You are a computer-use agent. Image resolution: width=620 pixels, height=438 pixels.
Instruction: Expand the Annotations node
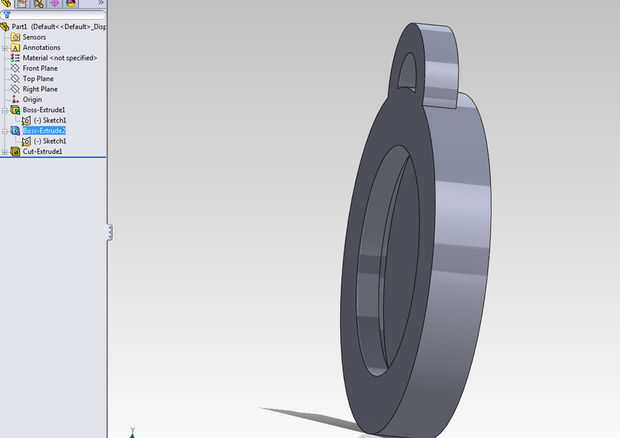pyautogui.click(x=4, y=48)
